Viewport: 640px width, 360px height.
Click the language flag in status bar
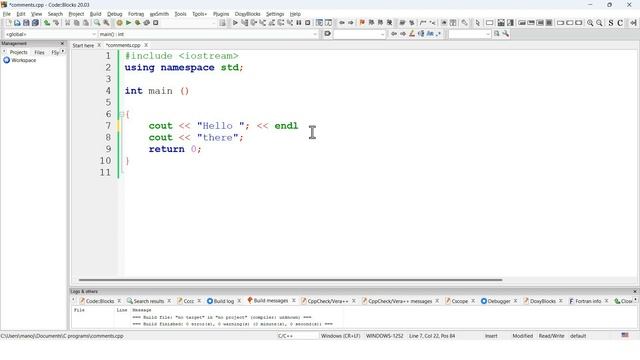tap(625, 335)
